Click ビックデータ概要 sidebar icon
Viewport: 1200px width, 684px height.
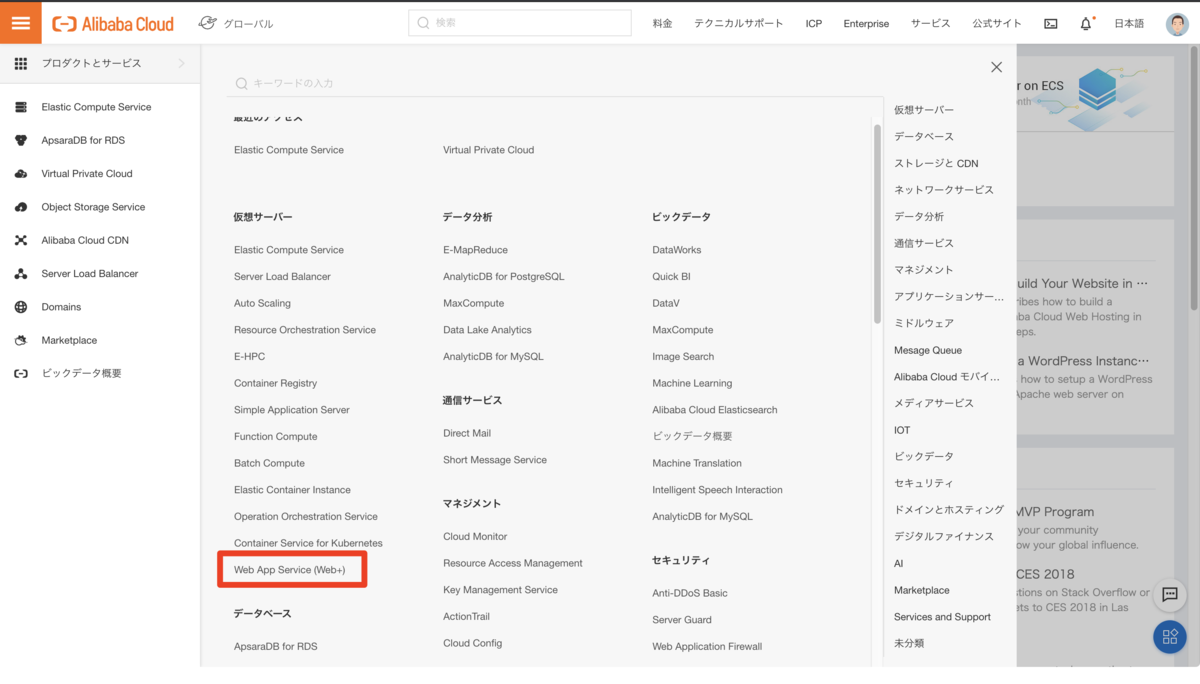pos(21,373)
